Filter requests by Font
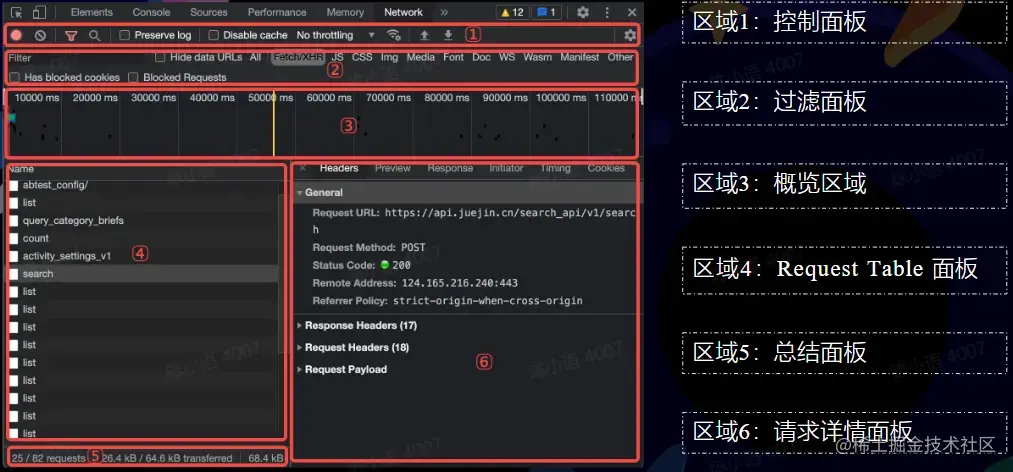 [x=454, y=57]
